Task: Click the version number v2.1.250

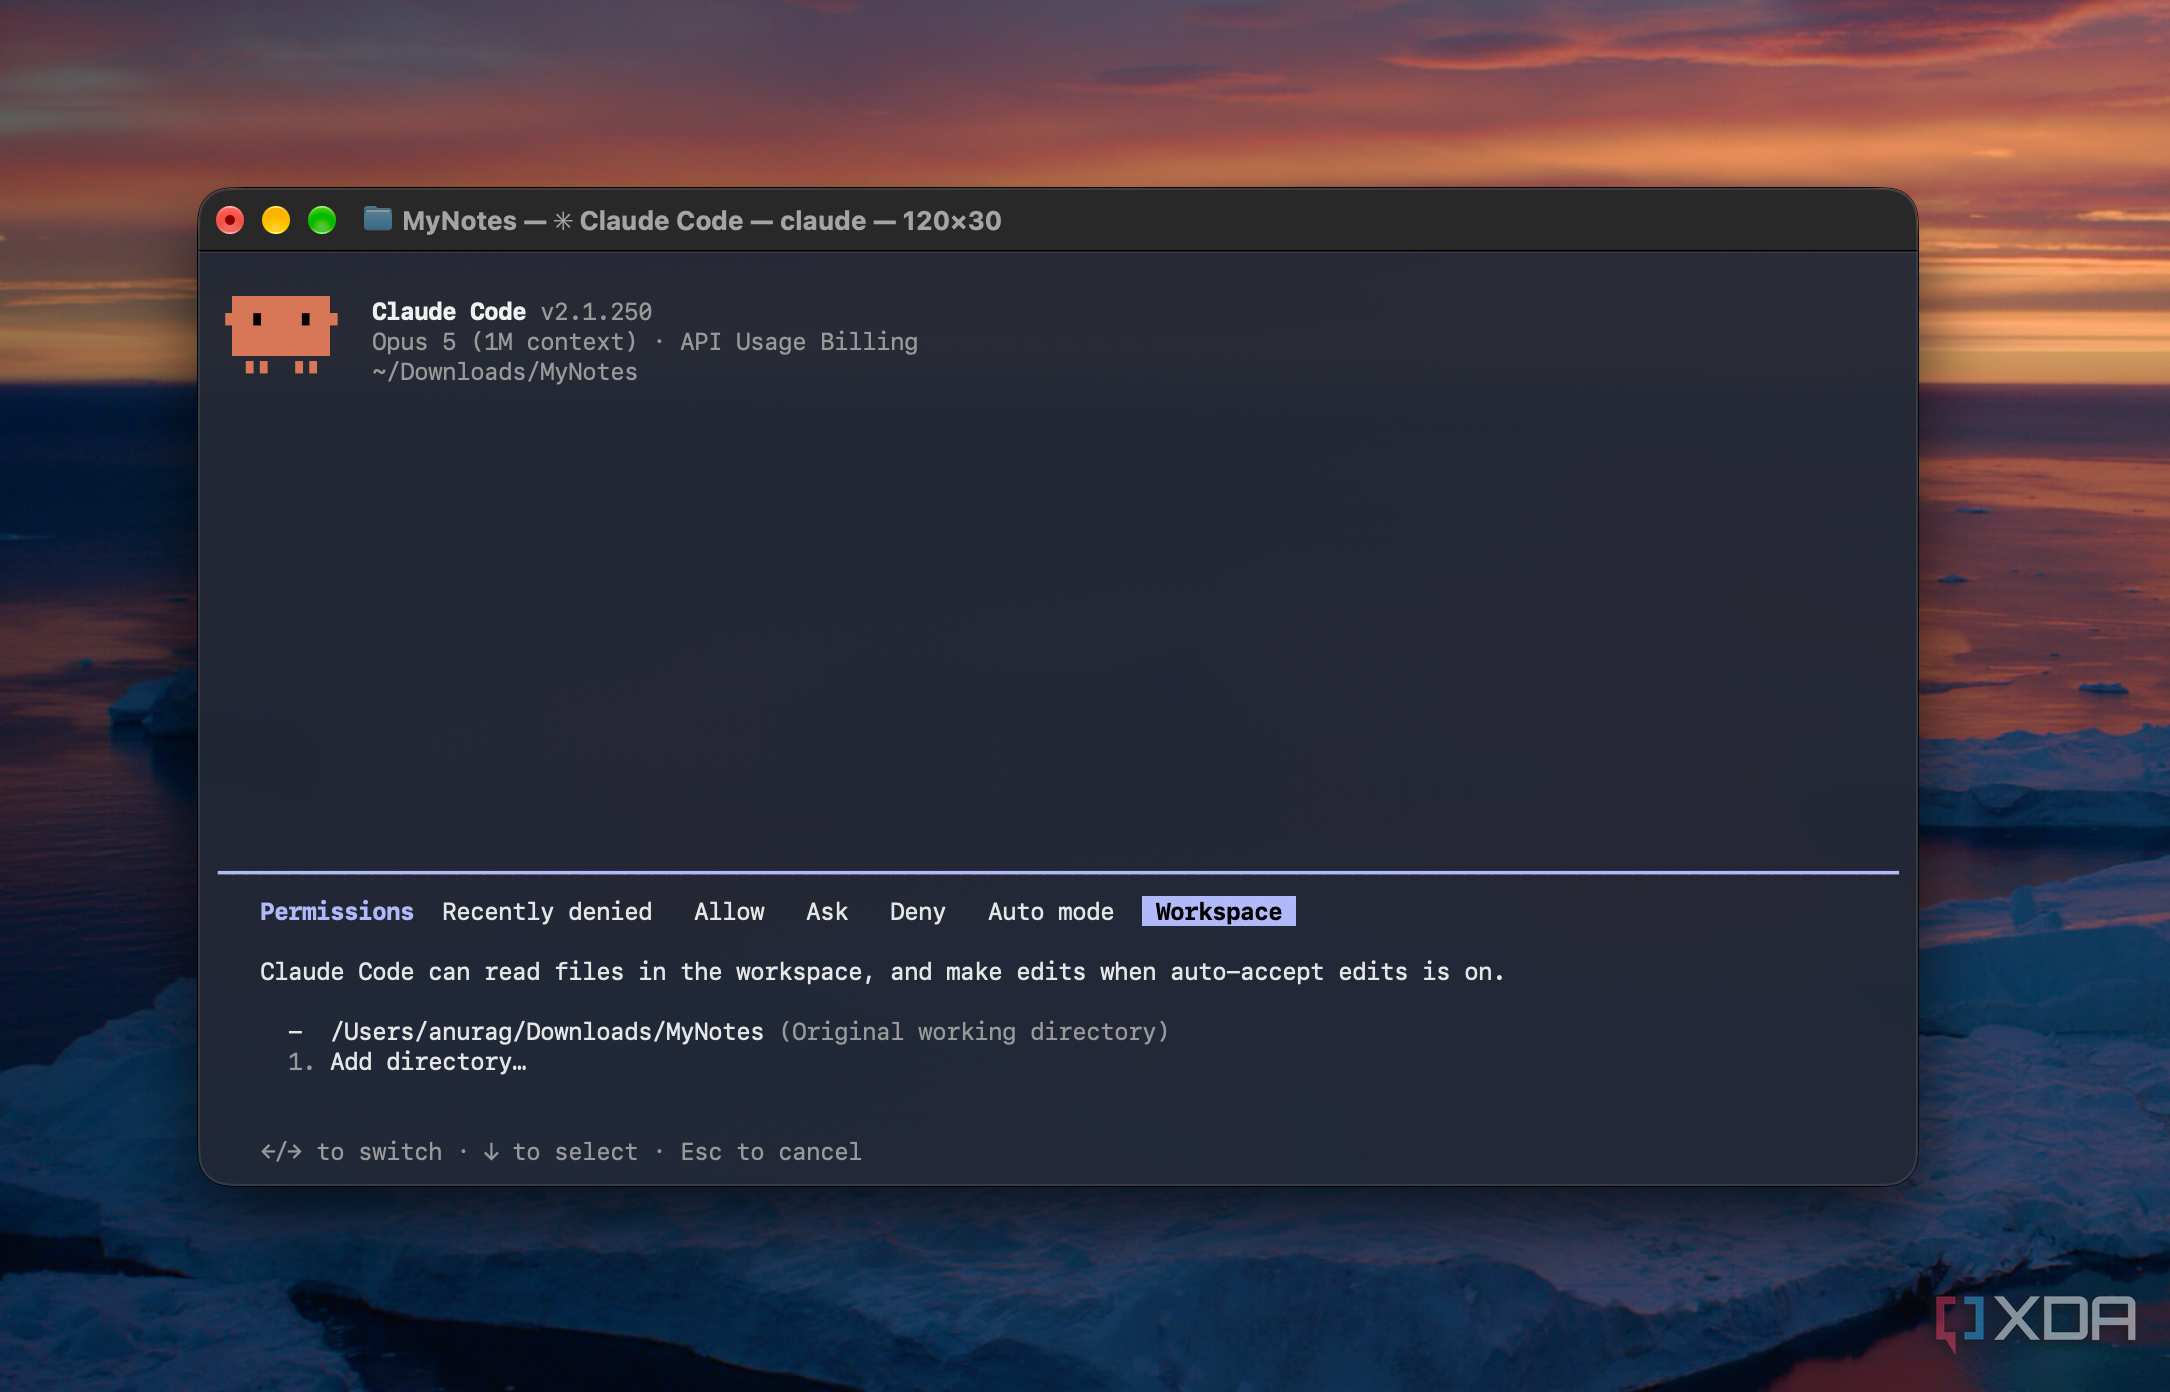Action: point(596,312)
